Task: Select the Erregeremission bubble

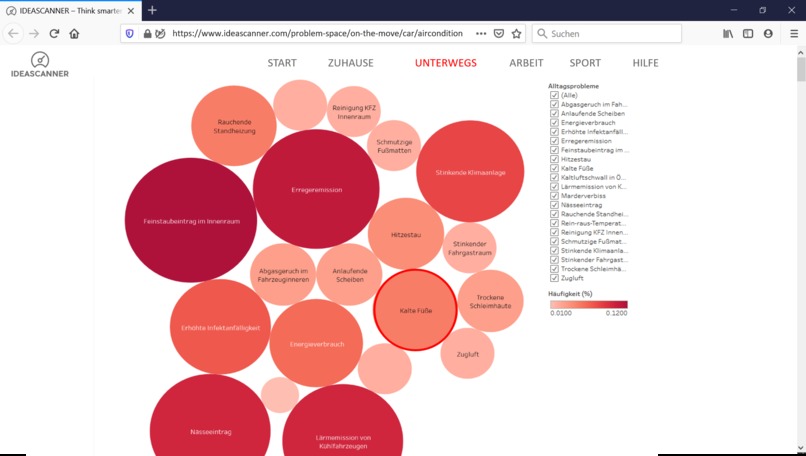Action: point(316,189)
